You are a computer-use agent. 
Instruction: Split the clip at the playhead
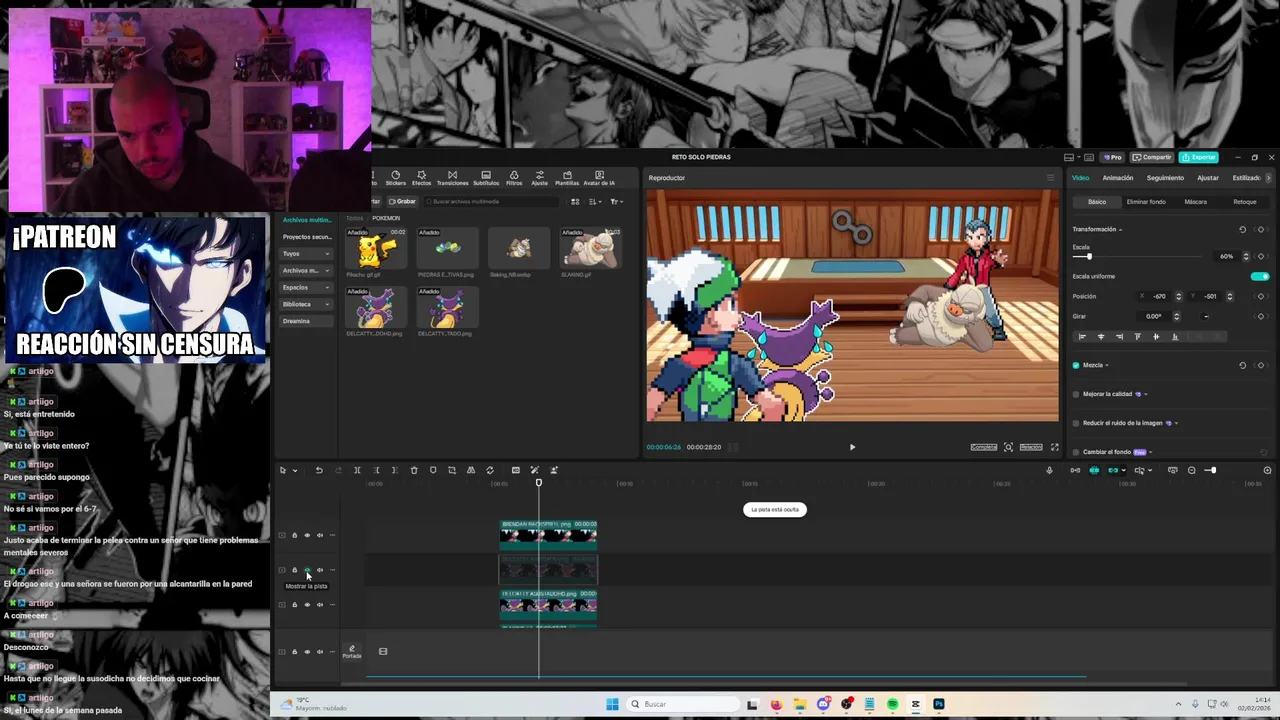pos(357,470)
